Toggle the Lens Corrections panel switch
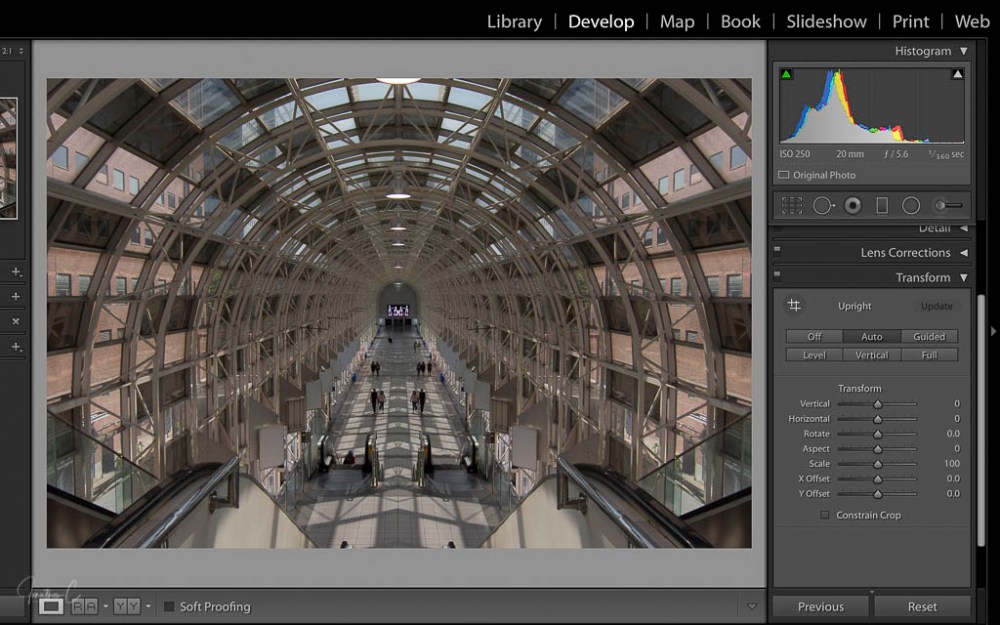Viewport: 1000px width, 625px height. (x=777, y=253)
